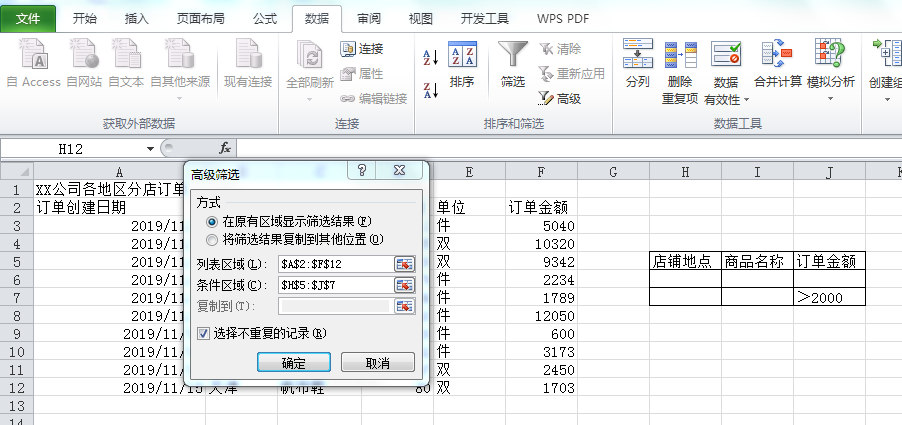Screen dimensions: 902x425
Task: Click the 清除 filter item
Action: click(560, 49)
